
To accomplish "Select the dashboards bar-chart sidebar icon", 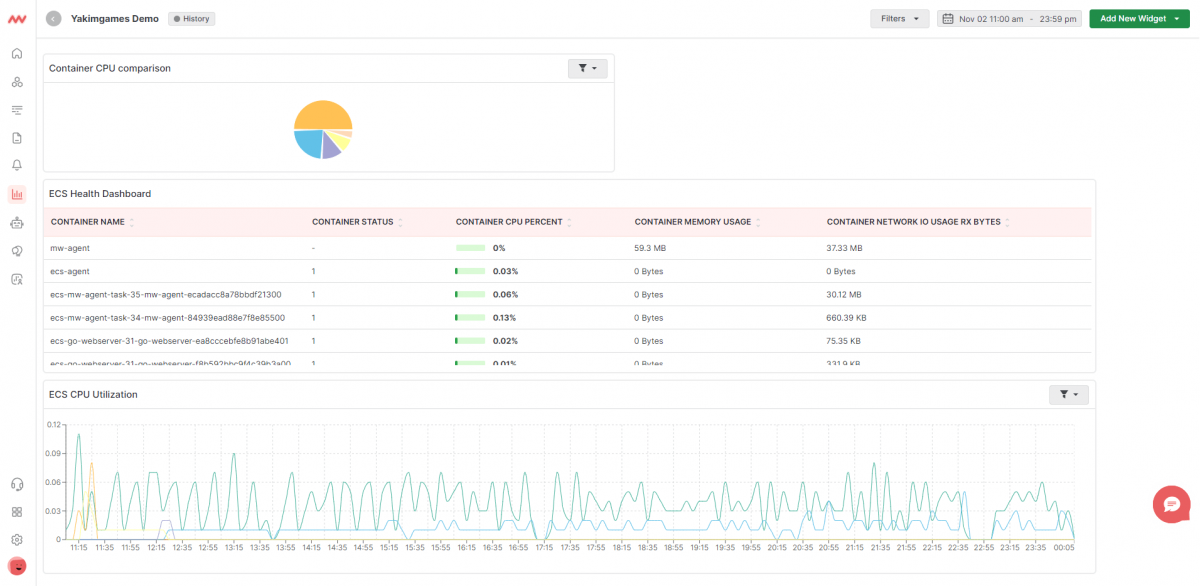I will 17,194.
